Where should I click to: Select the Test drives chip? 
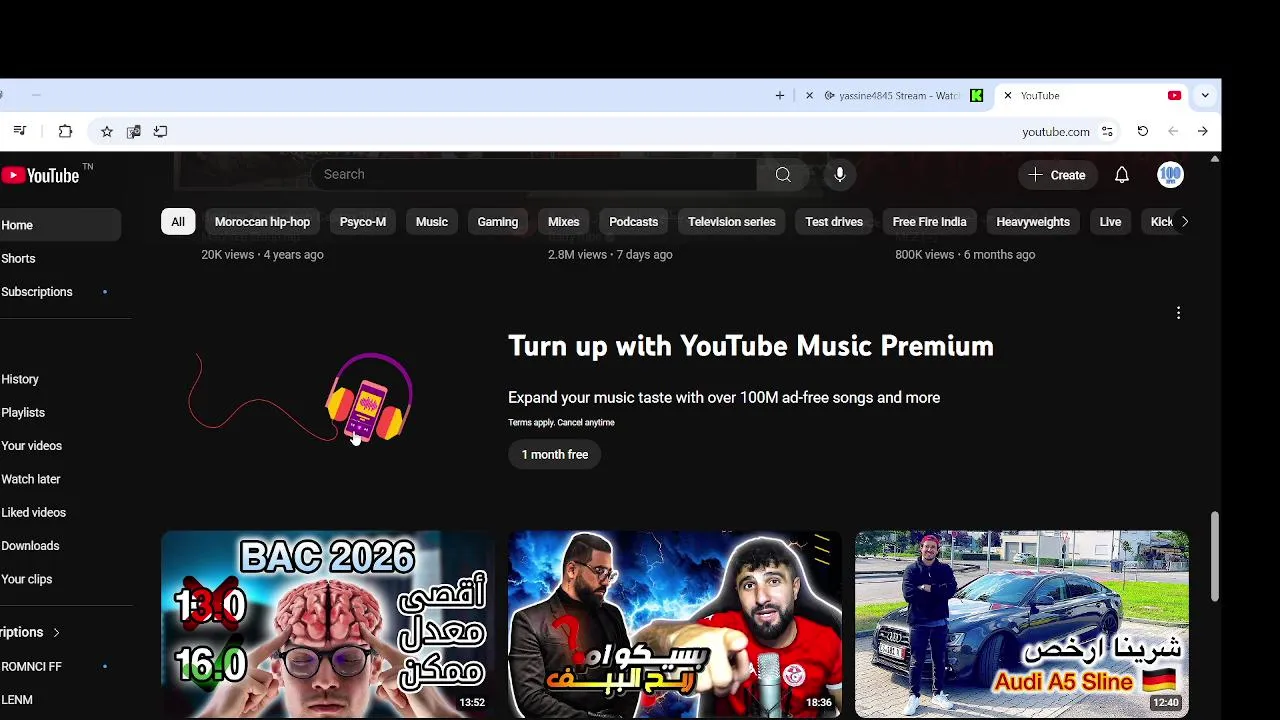click(x=834, y=222)
